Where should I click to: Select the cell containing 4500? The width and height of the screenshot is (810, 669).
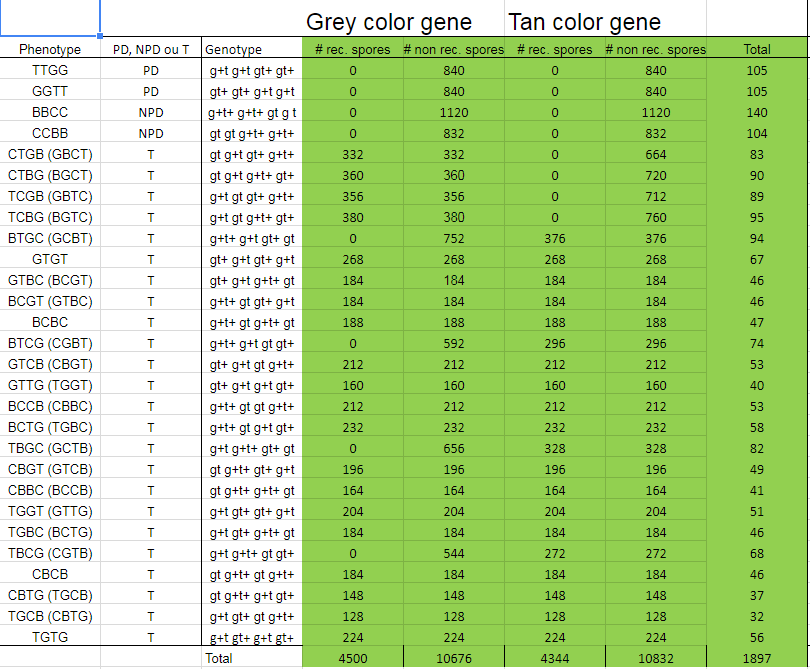[352, 658]
